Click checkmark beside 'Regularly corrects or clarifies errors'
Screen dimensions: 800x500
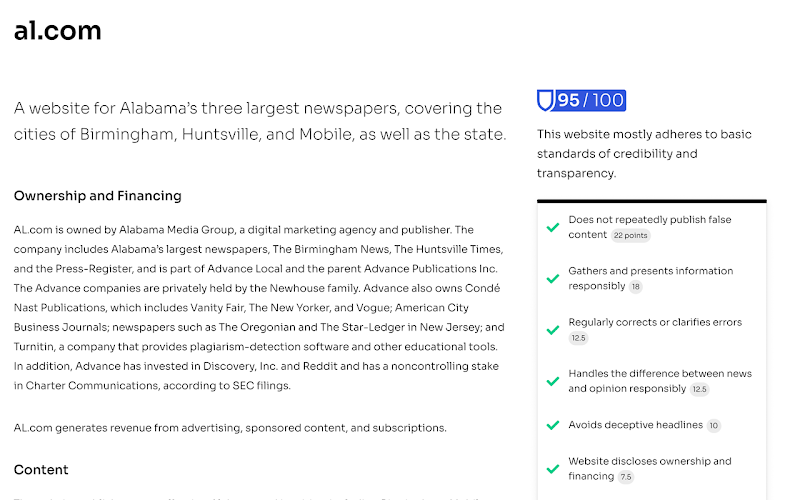click(553, 330)
